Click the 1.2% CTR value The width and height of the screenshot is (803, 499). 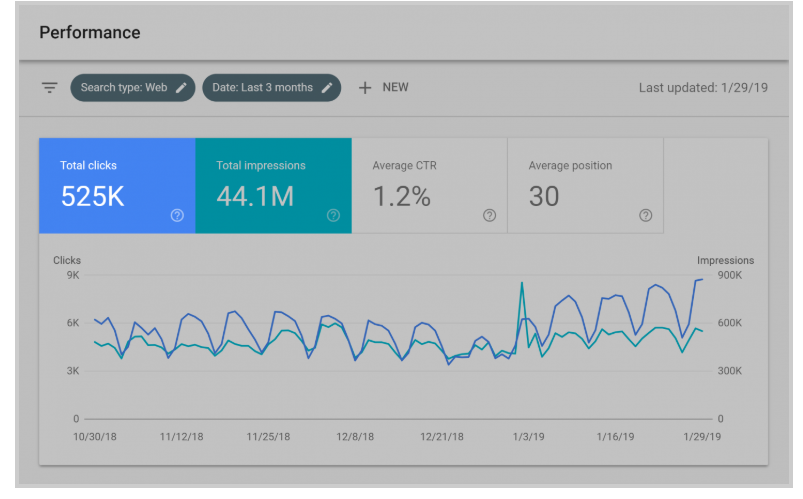402,196
